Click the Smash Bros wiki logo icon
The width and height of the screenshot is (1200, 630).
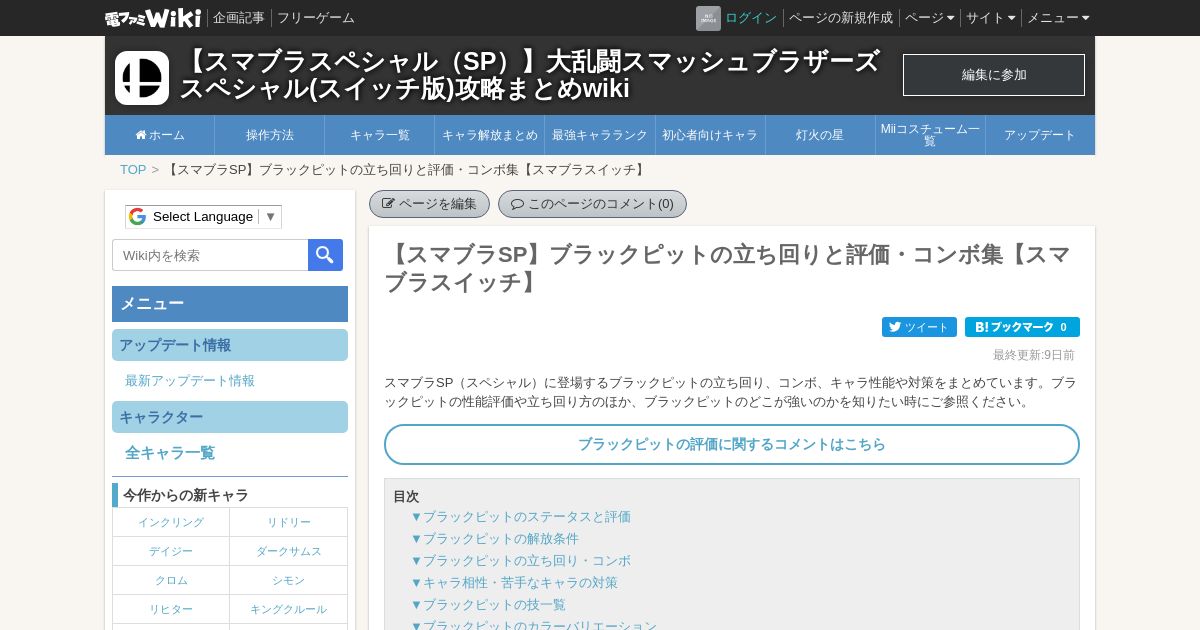pos(142,78)
